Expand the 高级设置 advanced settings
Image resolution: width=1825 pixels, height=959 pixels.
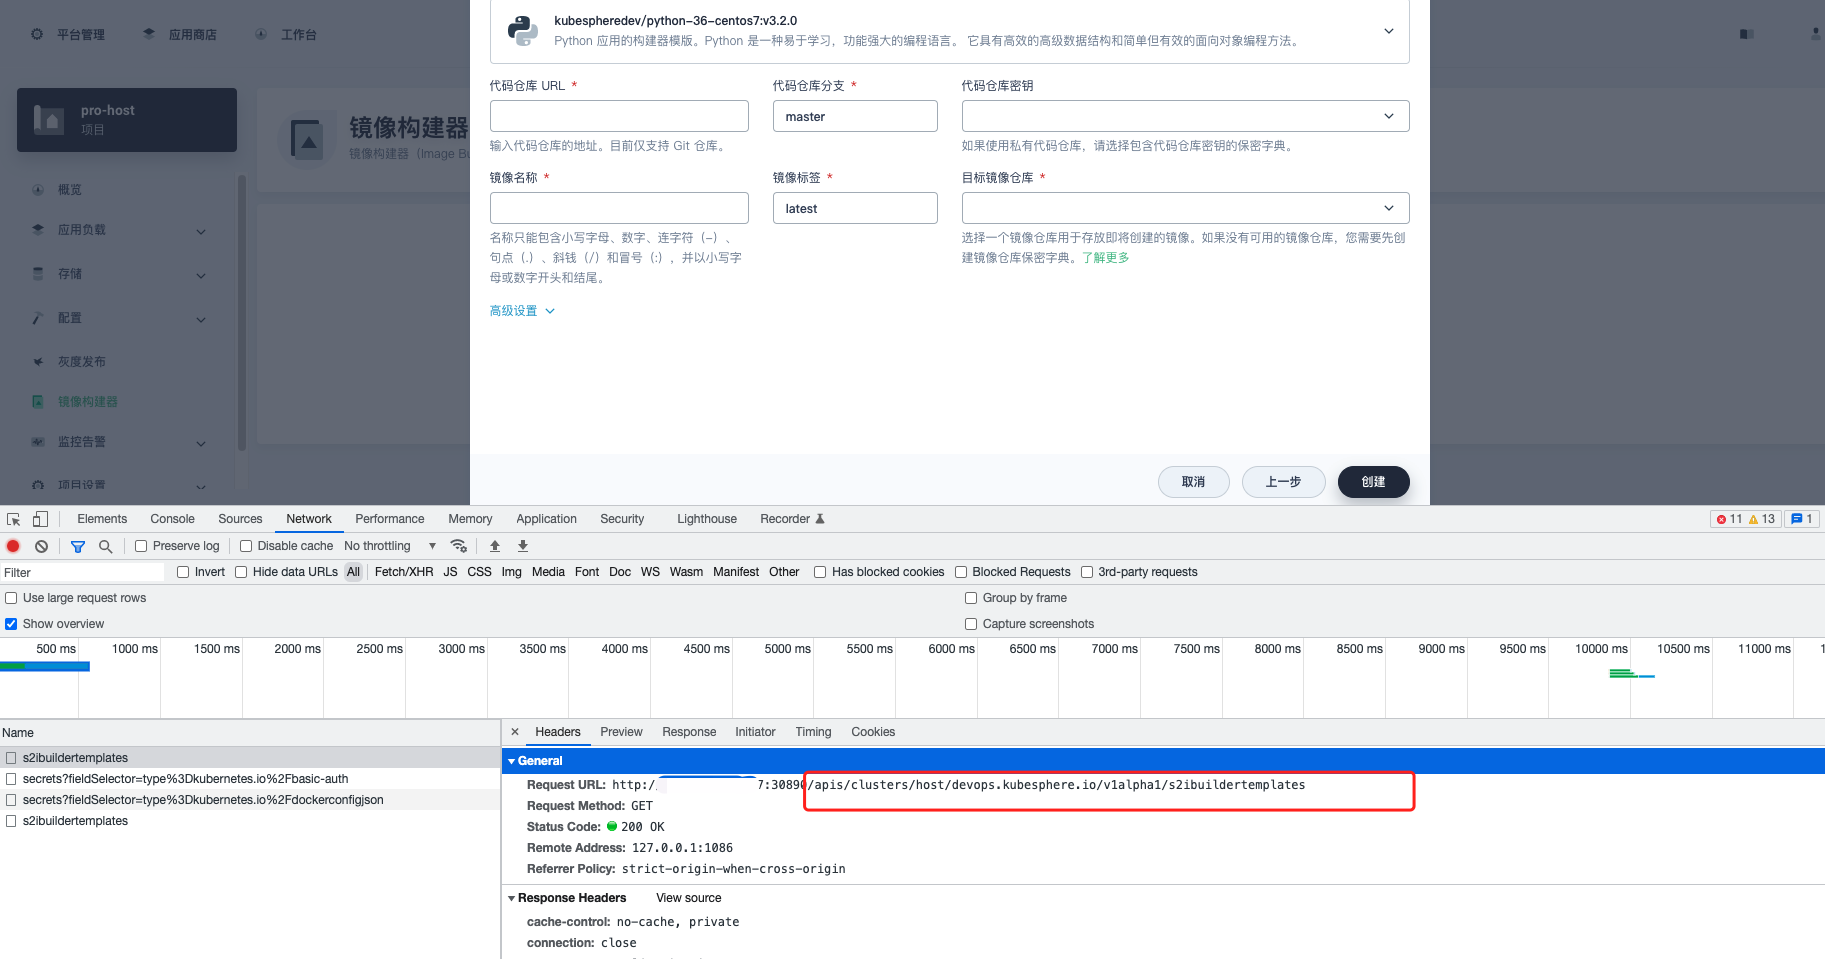(522, 311)
